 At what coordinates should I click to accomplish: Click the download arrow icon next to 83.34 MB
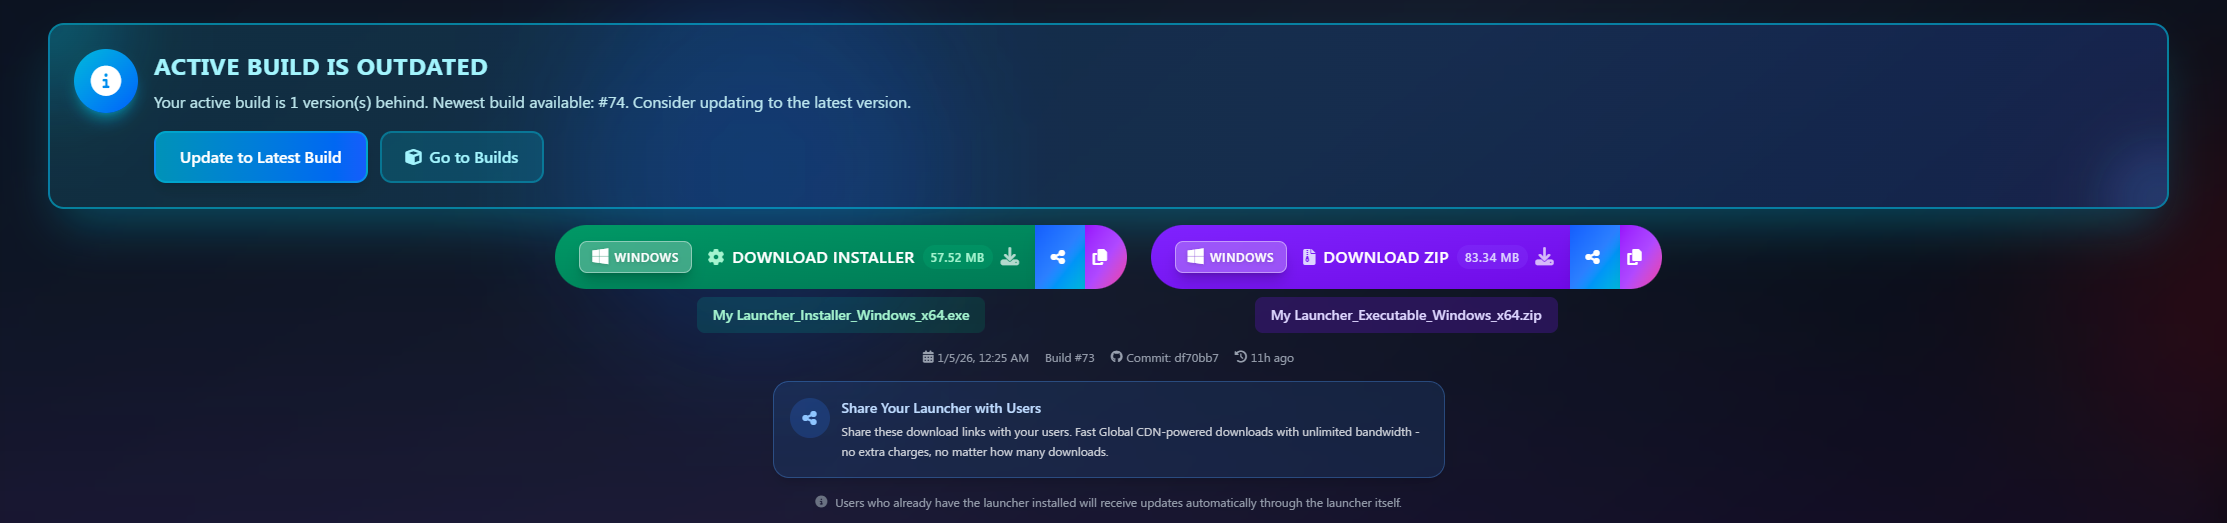1545,257
